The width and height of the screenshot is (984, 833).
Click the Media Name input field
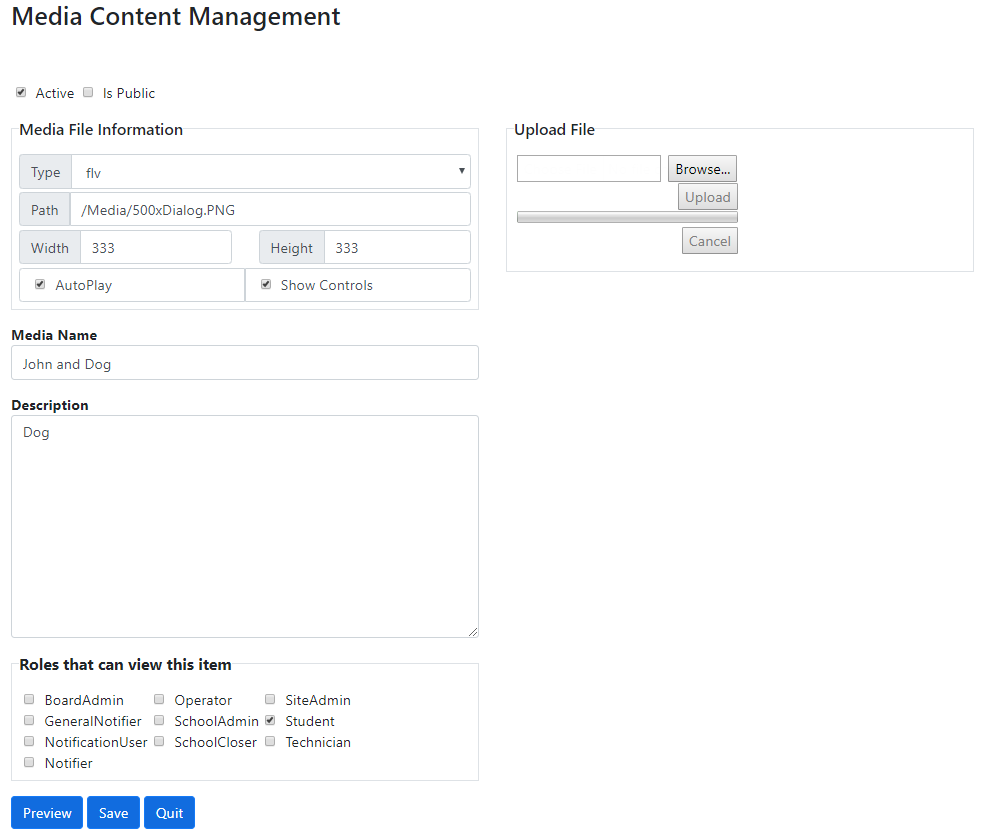tap(244, 362)
